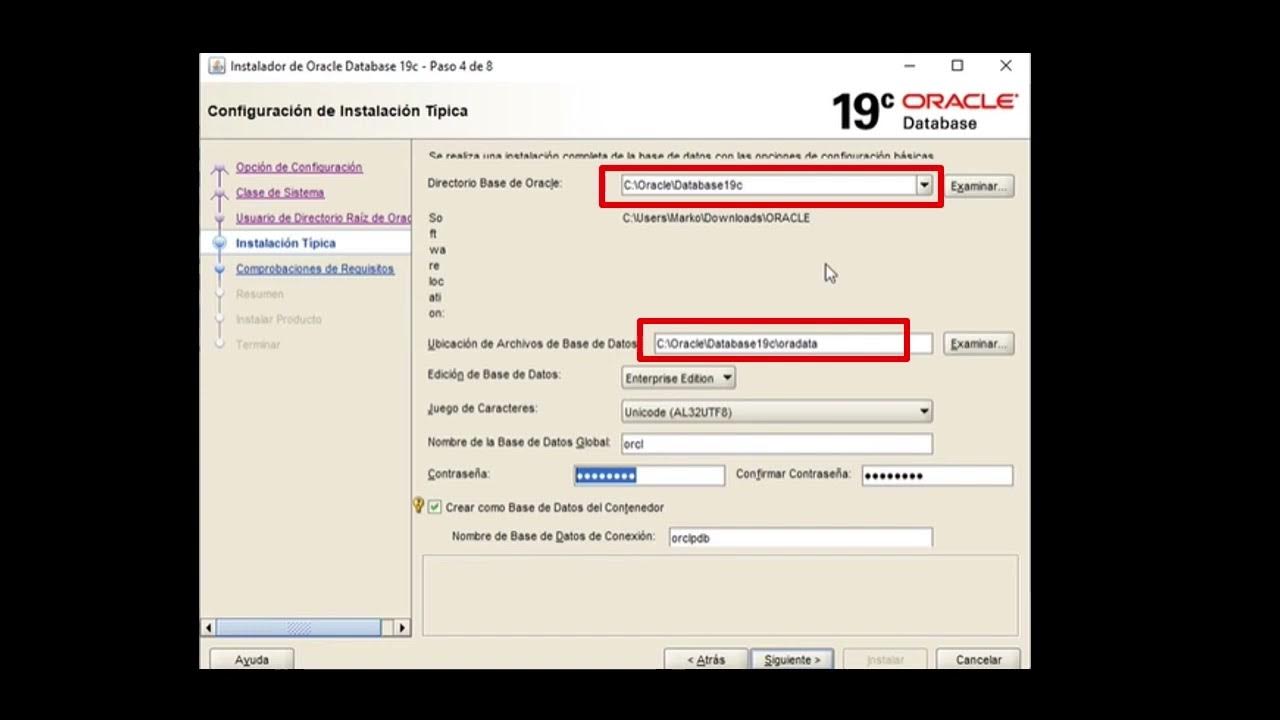Open the Comprobaciones de Requisitos step
This screenshot has height=720, width=1280.
(315, 268)
